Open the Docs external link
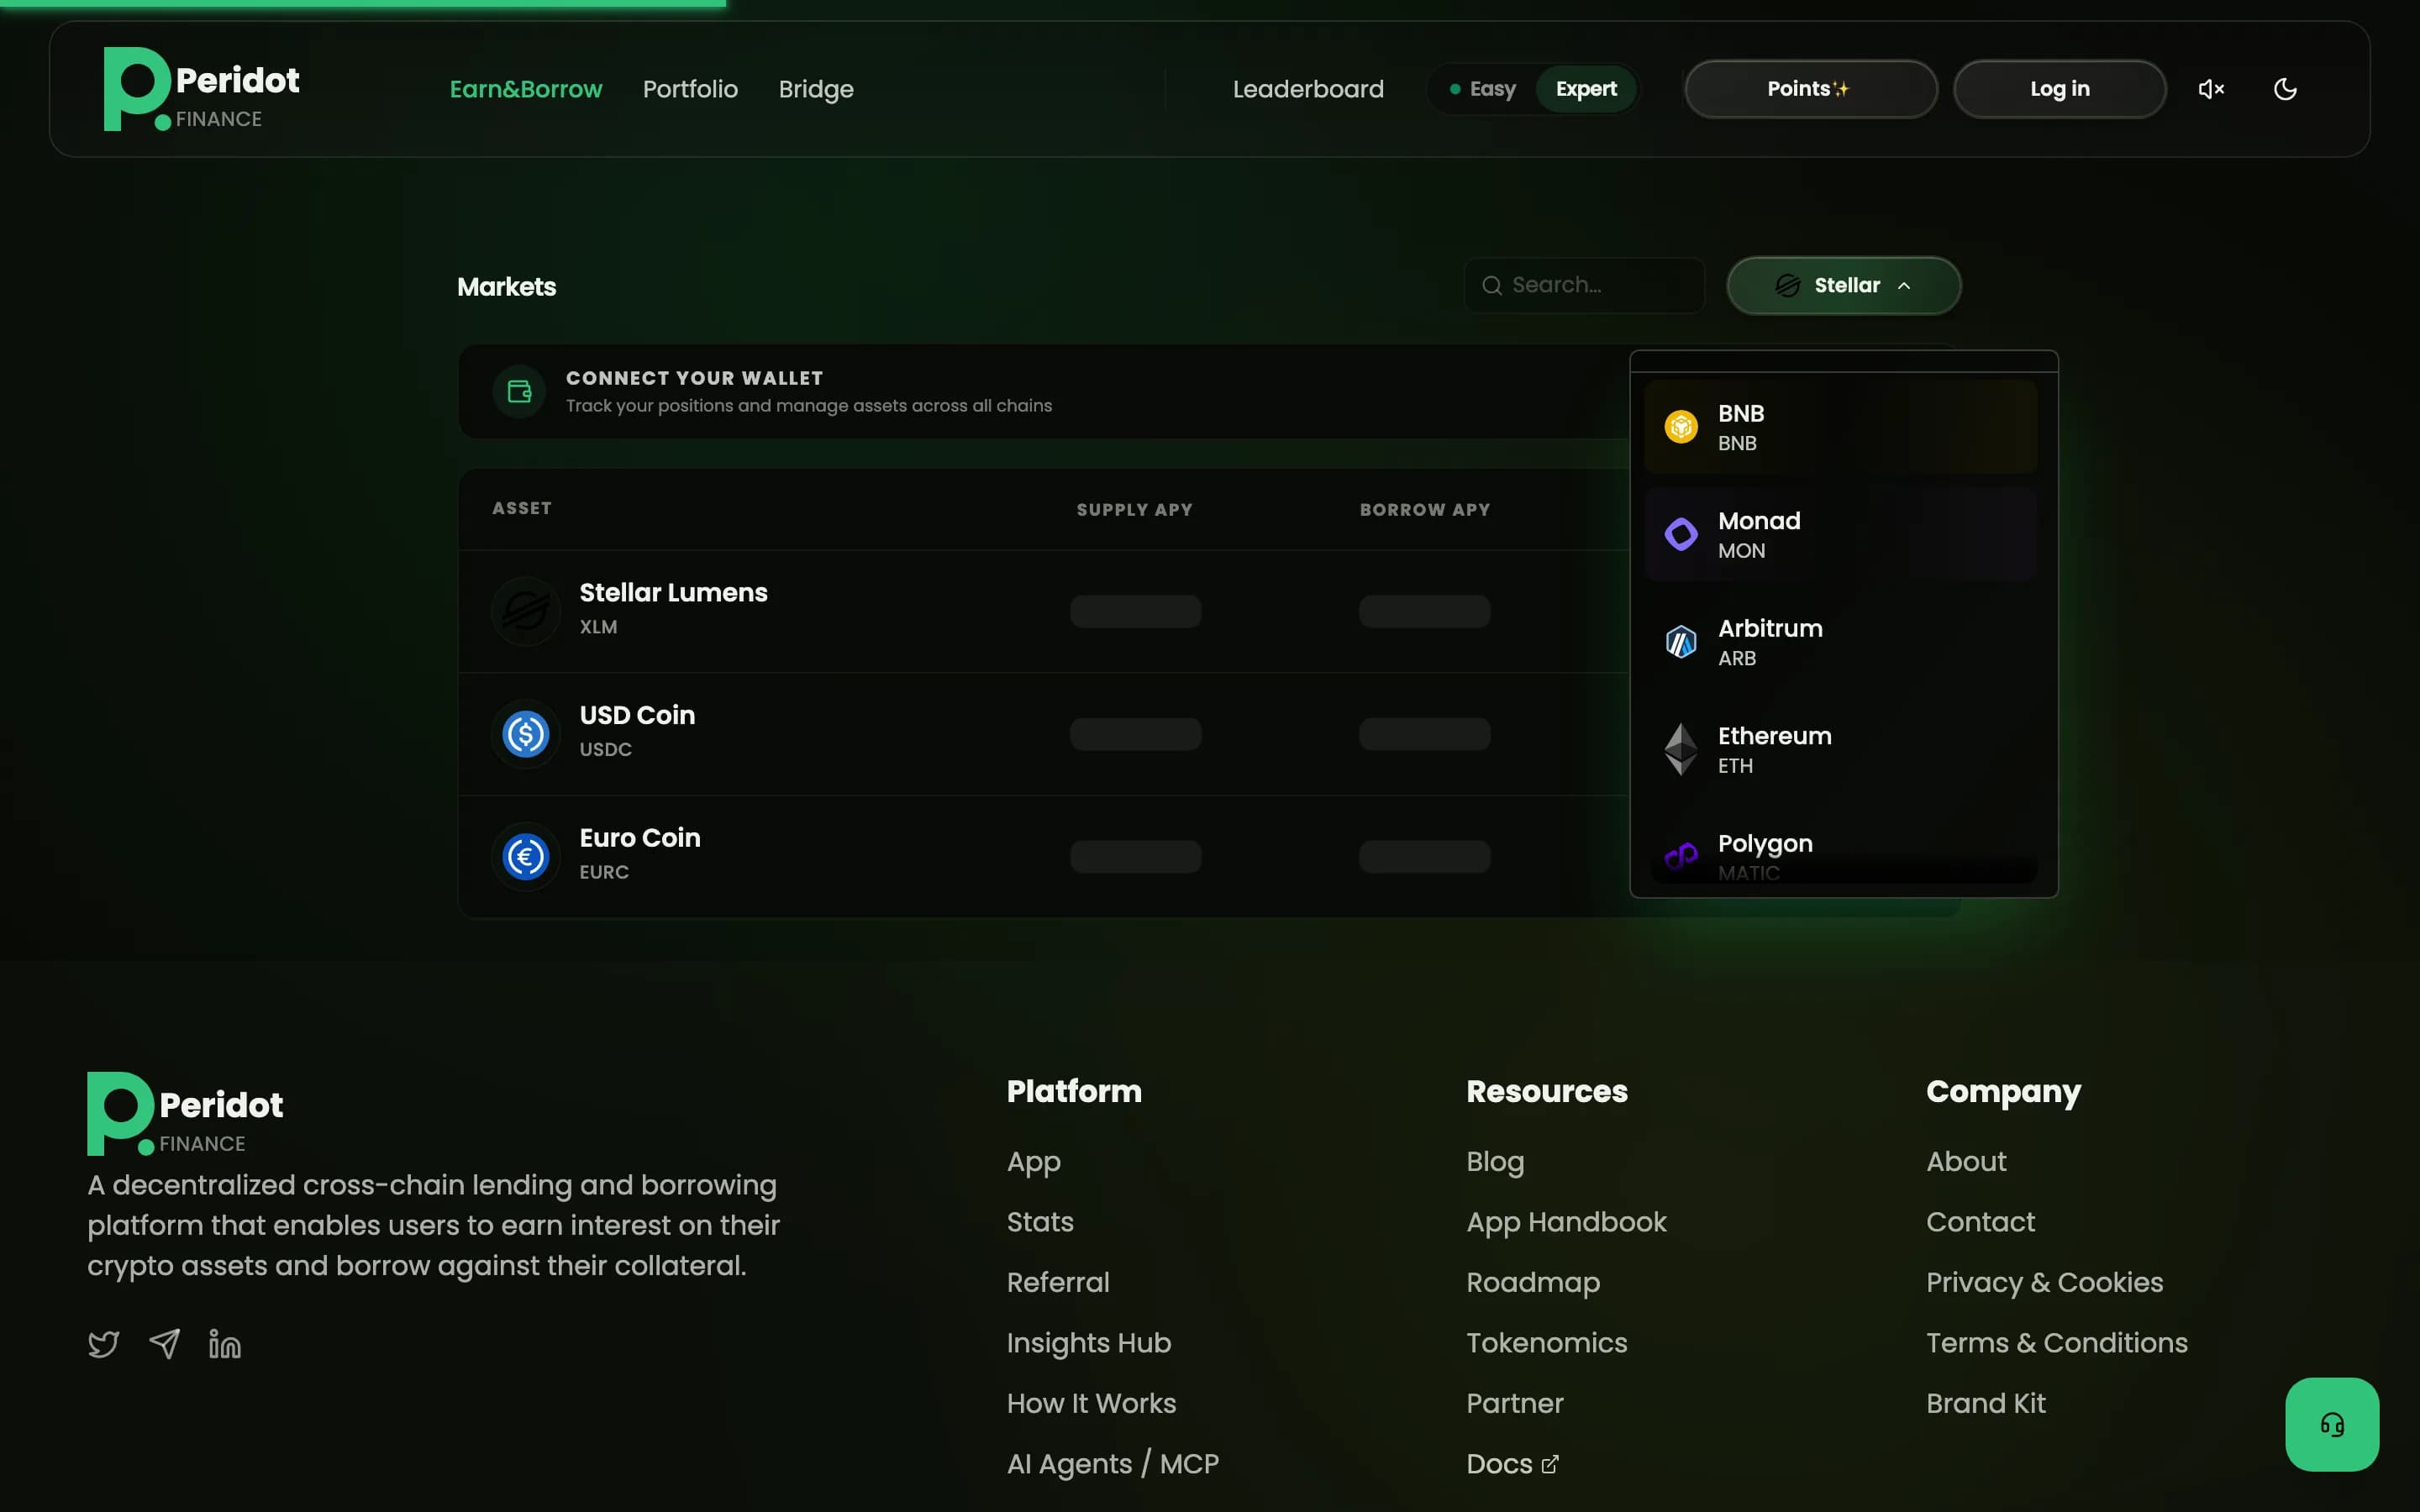The height and width of the screenshot is (1512, 2420). click(1512, 1464)
